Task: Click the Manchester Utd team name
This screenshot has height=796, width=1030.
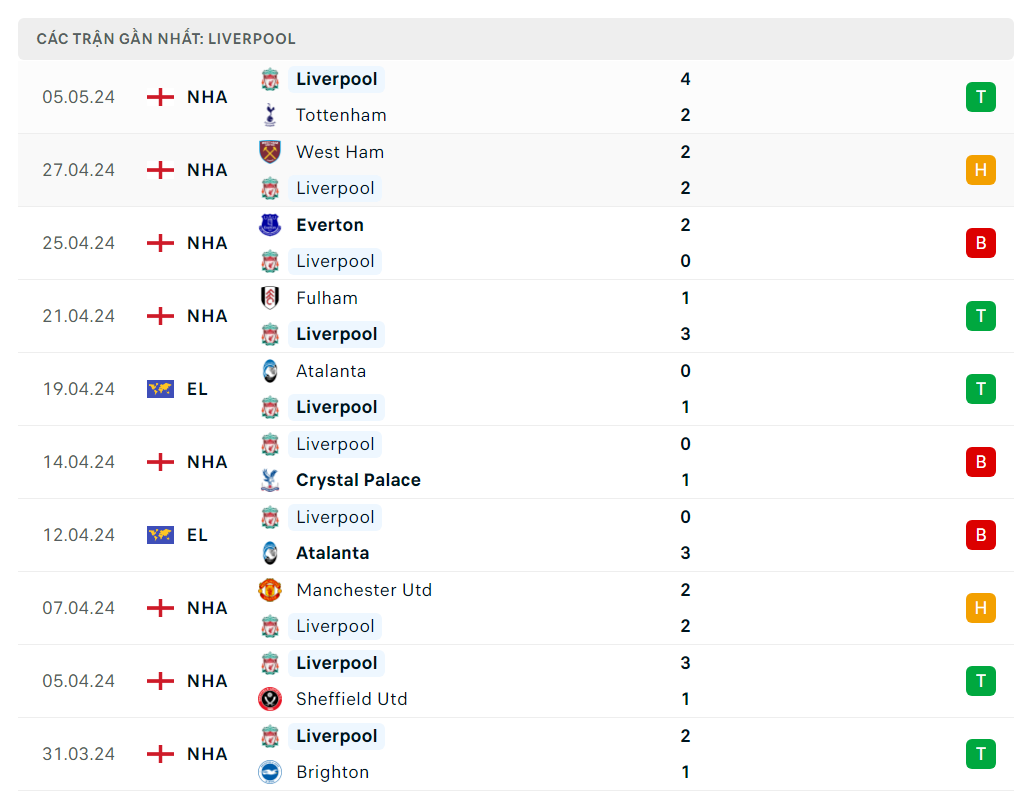Action: [x=364, y=590]
